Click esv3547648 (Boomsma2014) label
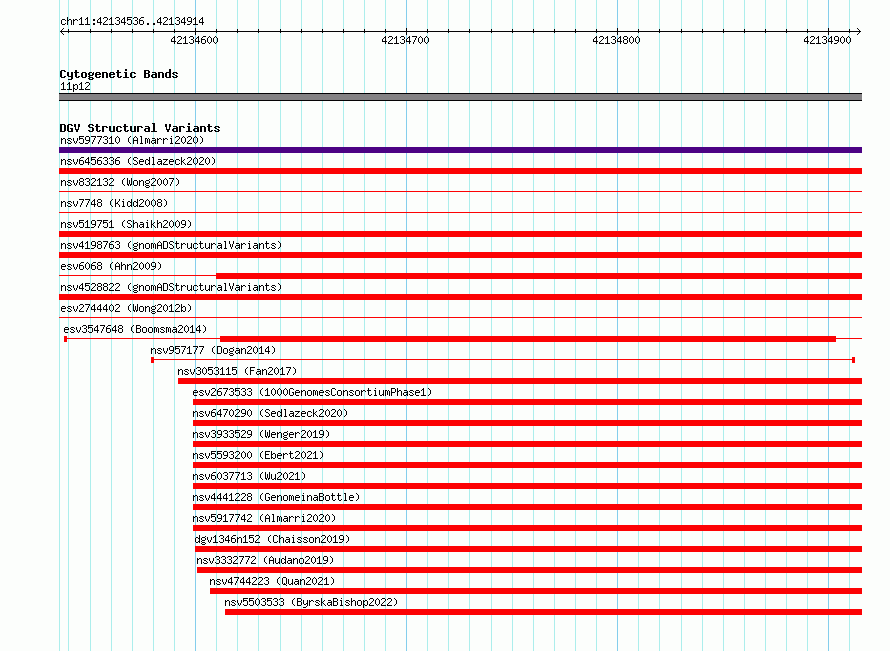This screenshot has height=651, width=890. (x=135, y=329)
